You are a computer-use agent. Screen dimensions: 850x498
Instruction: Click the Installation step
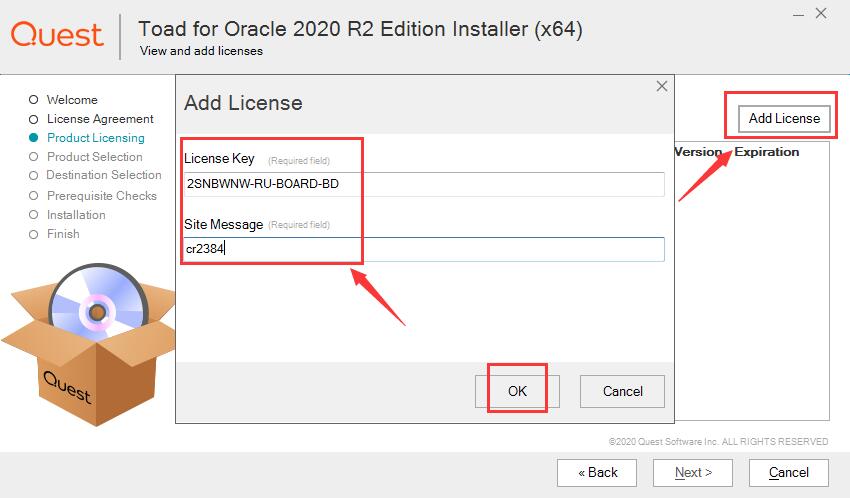(x=75, y=215)
